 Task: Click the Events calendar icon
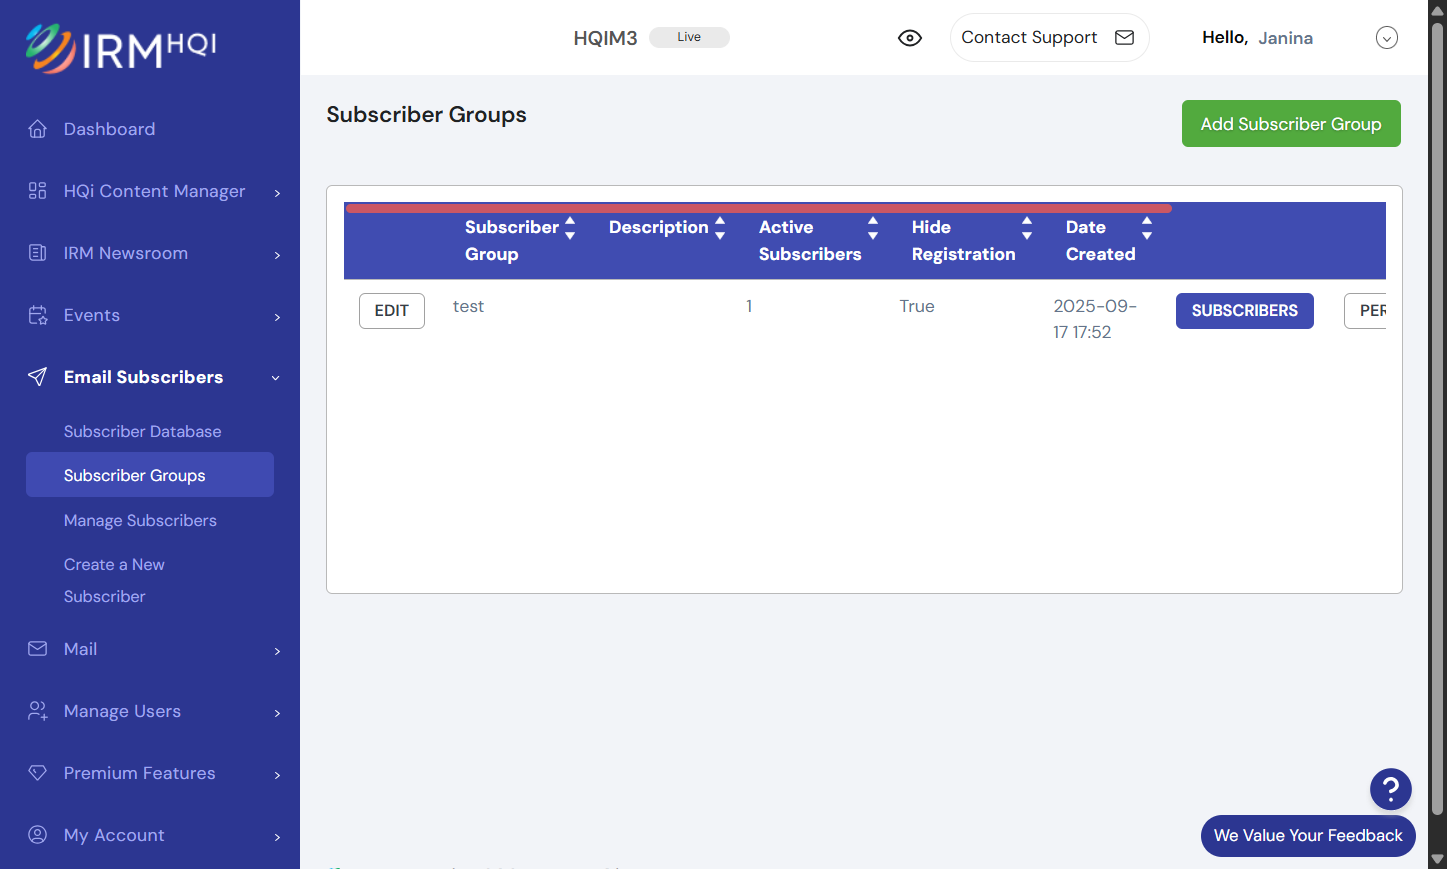coord(38,315)
